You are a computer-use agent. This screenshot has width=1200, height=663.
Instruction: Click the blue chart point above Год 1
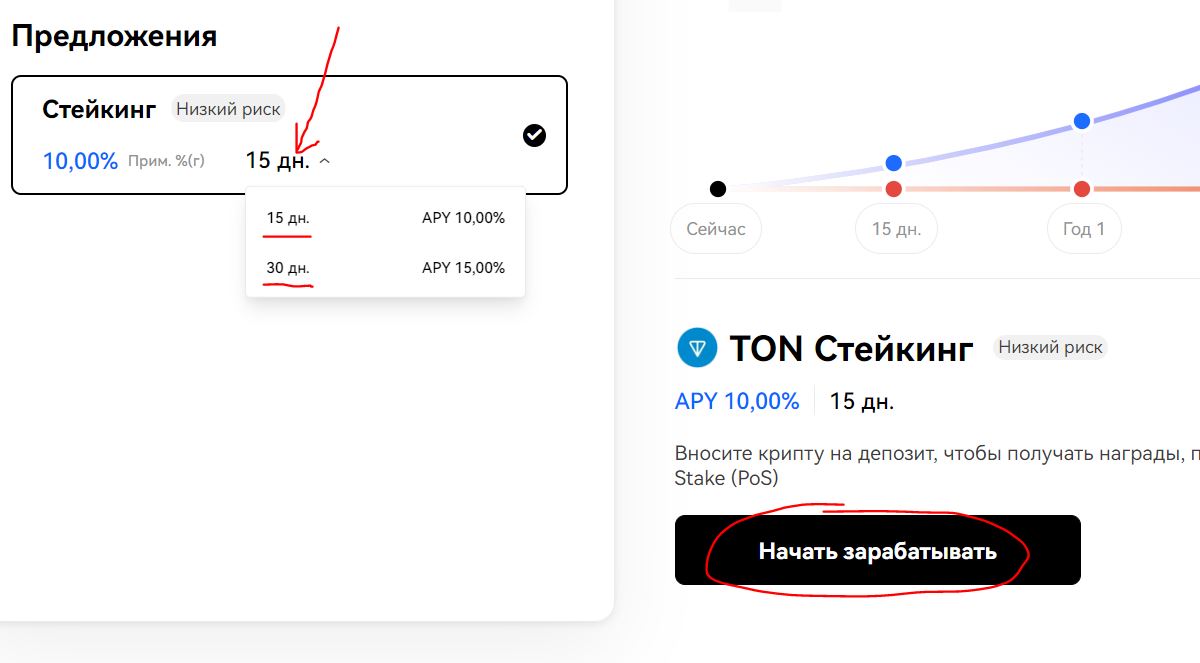tap(1082, 121)
